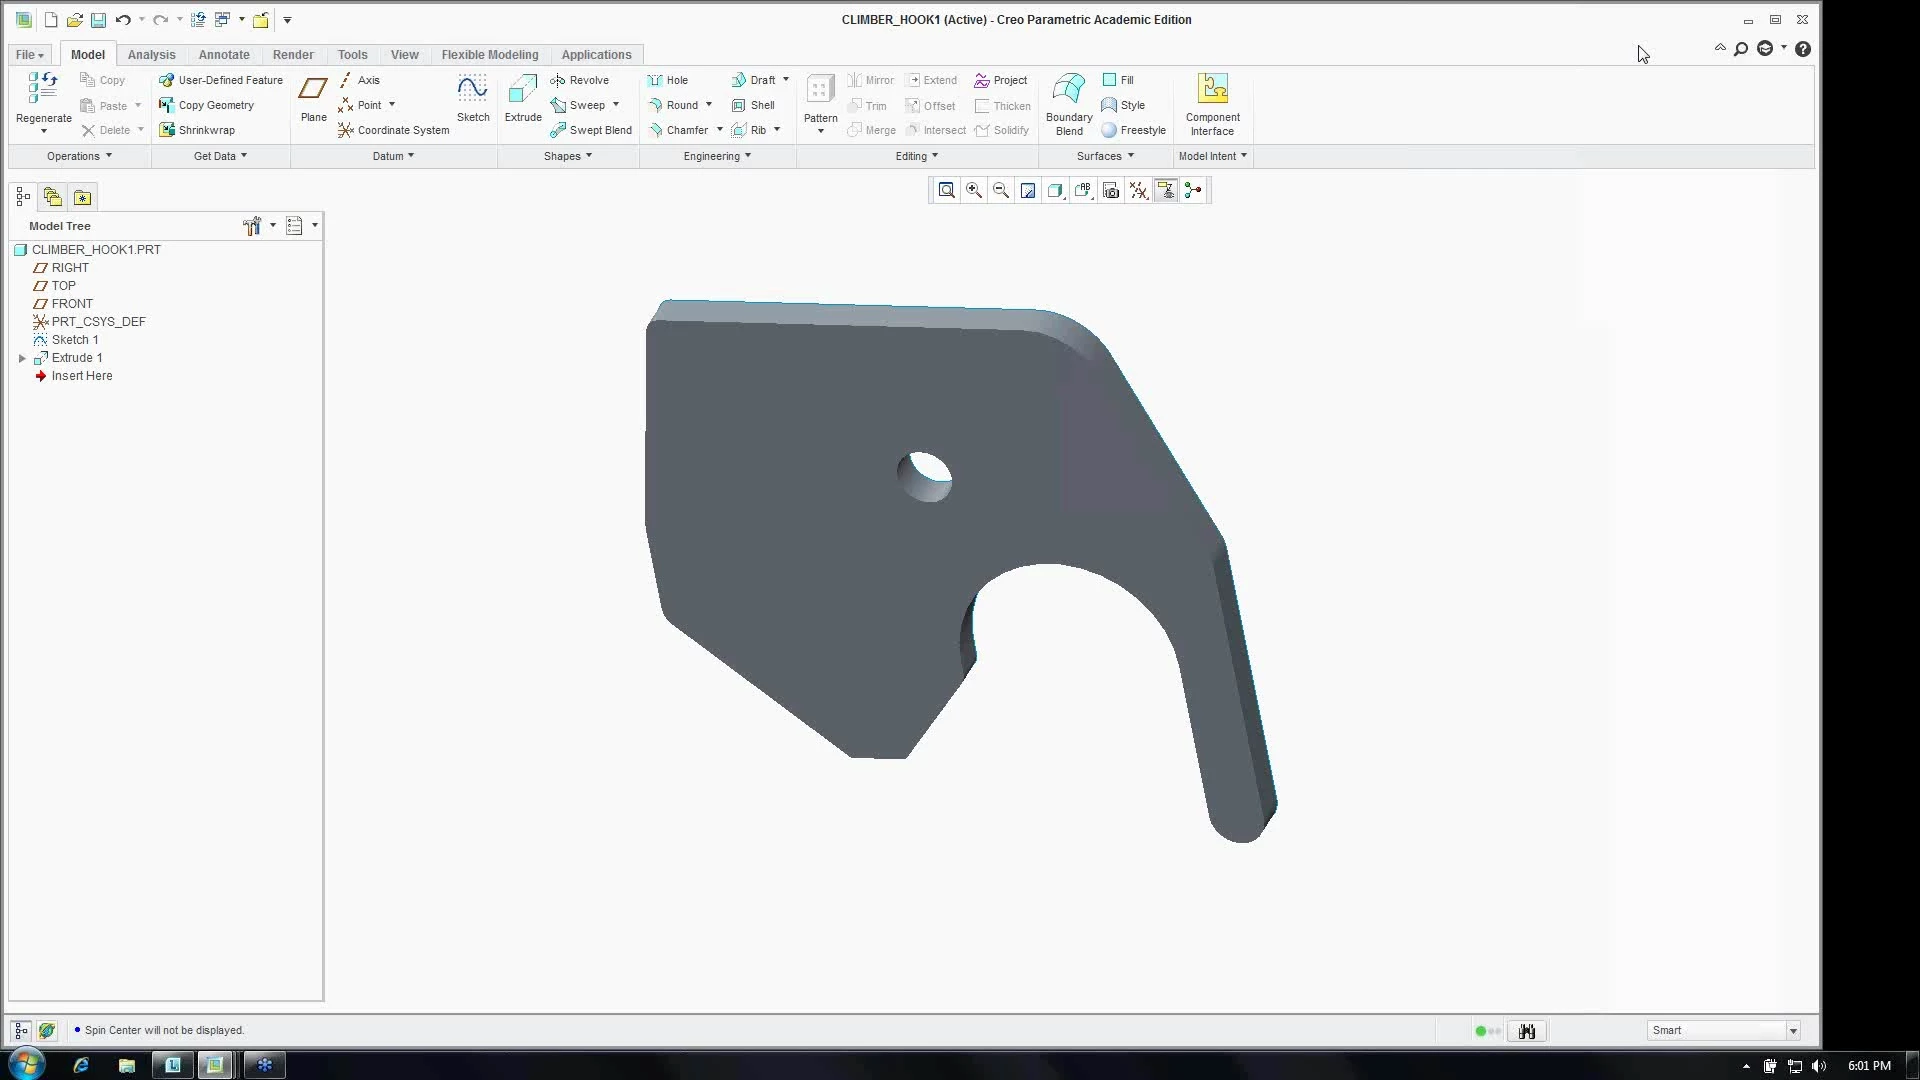Toggle datum display filters icon
1920x1080 pixels.
pyautogui.click(x=1139, y=191)
